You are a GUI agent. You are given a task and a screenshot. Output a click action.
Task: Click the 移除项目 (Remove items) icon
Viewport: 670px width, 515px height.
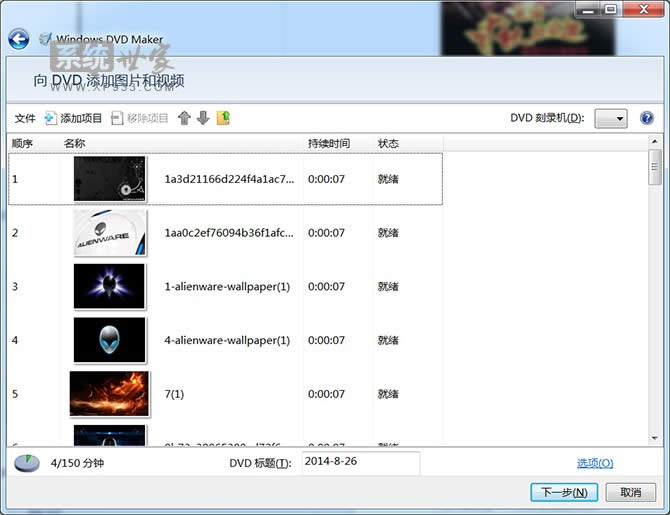coord(117,118)
